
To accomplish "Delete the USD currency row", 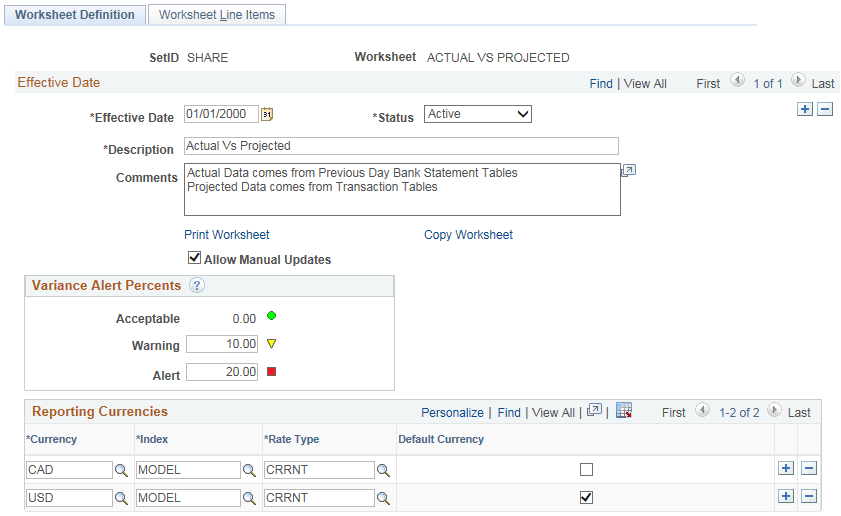I will (809, 496).
